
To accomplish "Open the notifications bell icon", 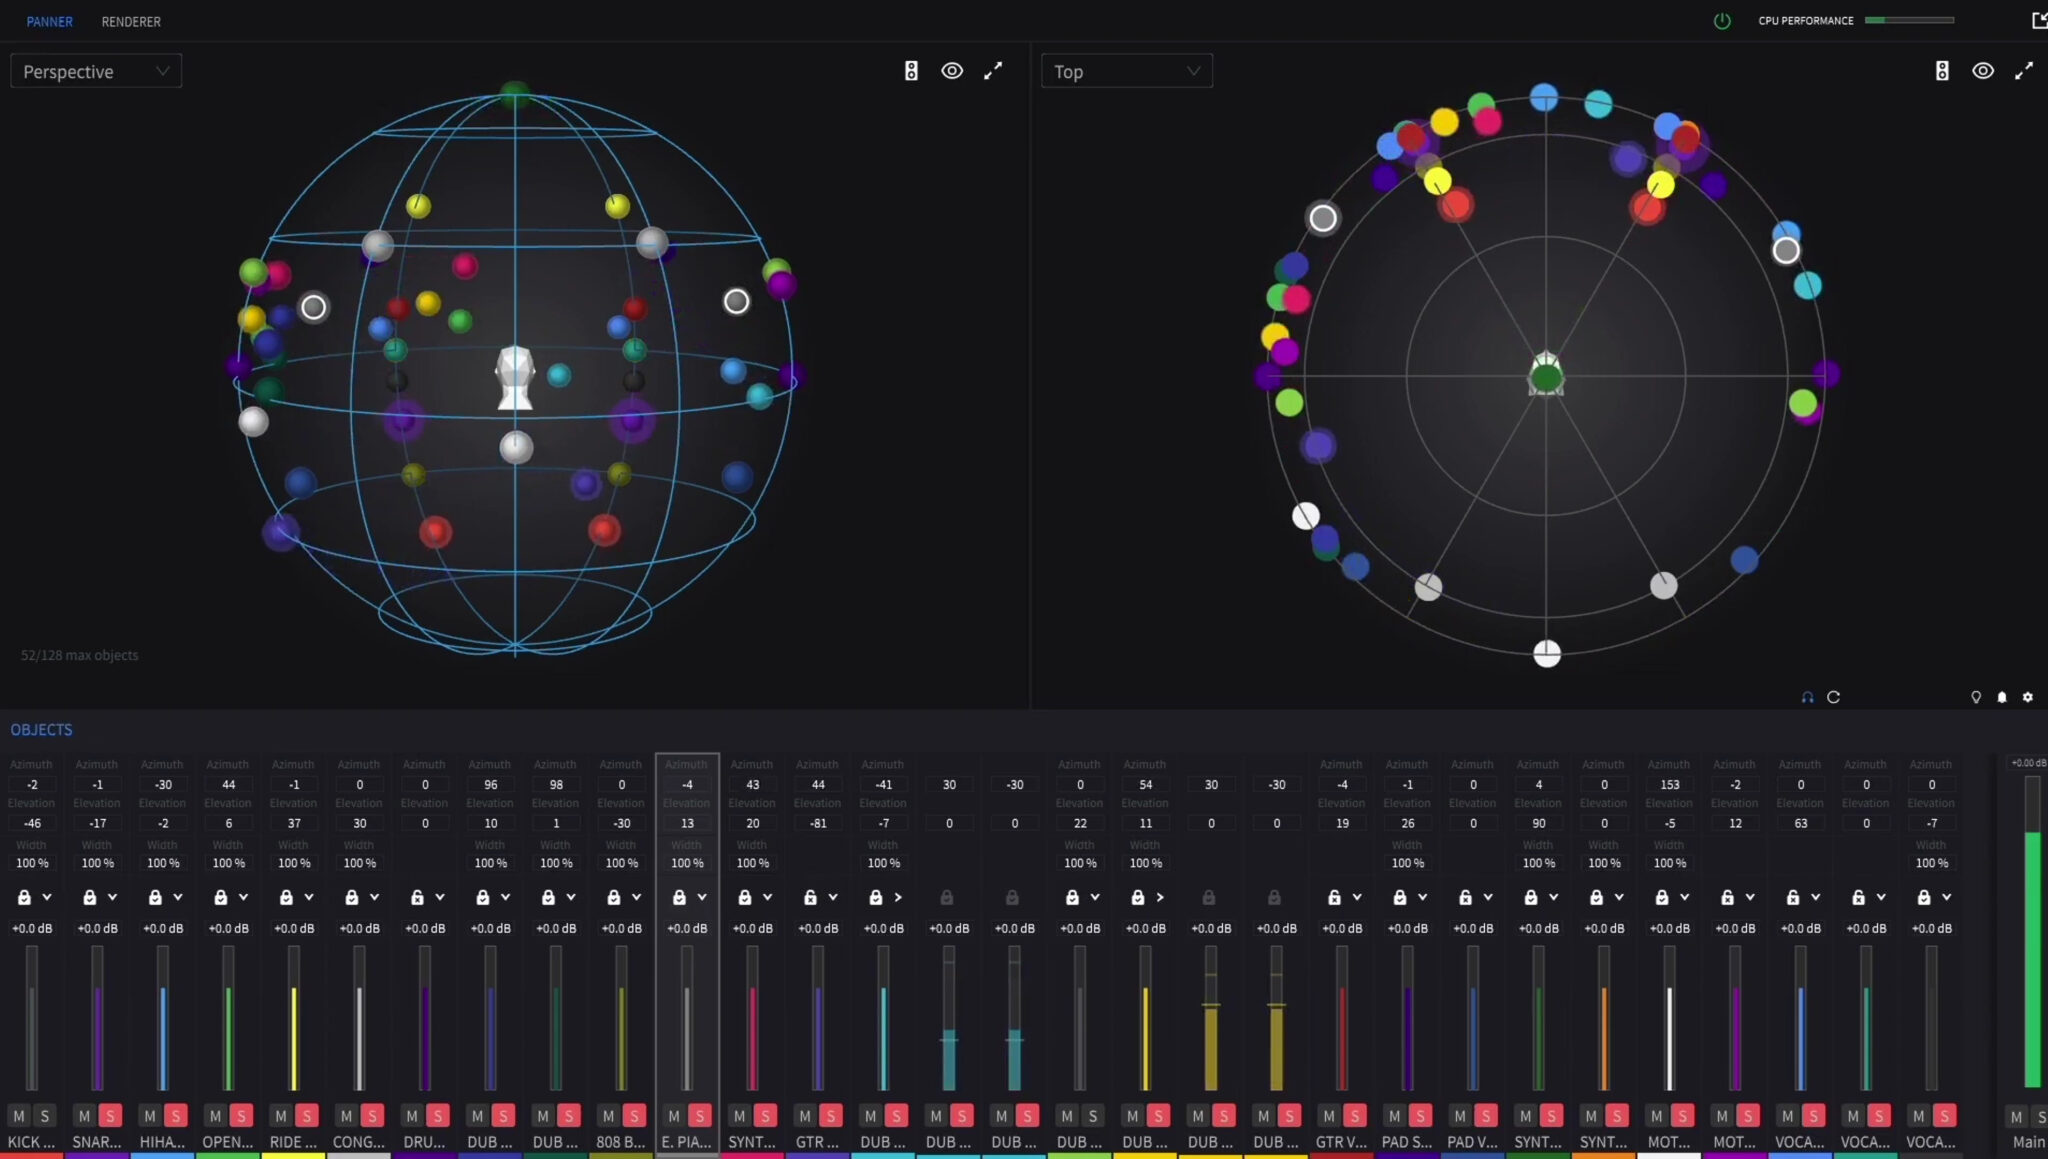I will [2002, 697].
